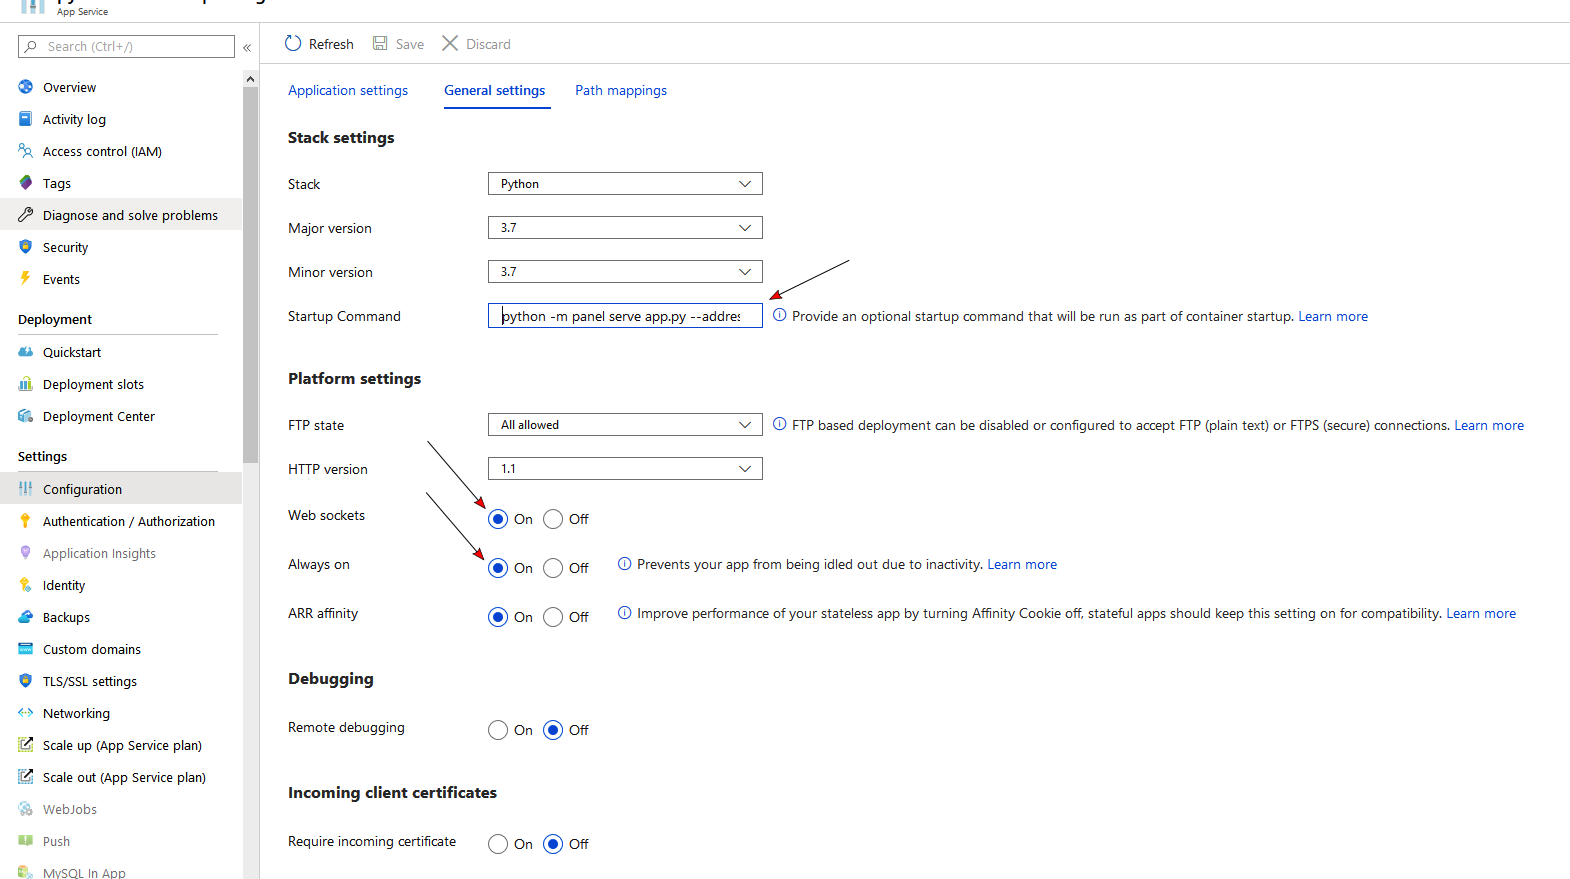Click the Networking icon in the sidebar
This screenshot has height=879, width=1570.
tap(26, 713)
